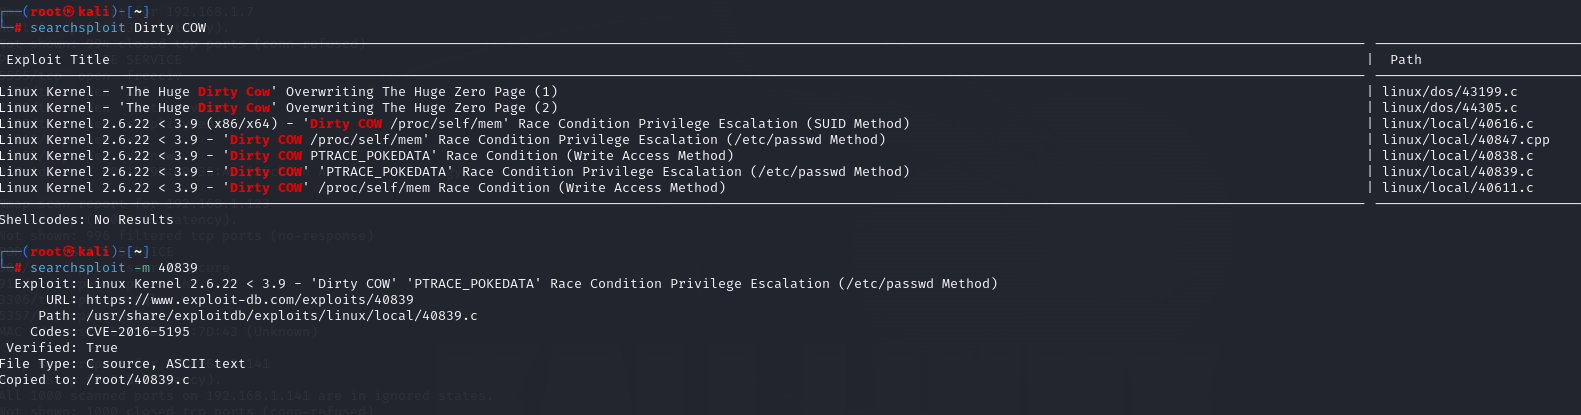The height and width of the screenshot is (415, 1581).
Task: Click the 'Path' column header
Action: [x=1405, y=60]
